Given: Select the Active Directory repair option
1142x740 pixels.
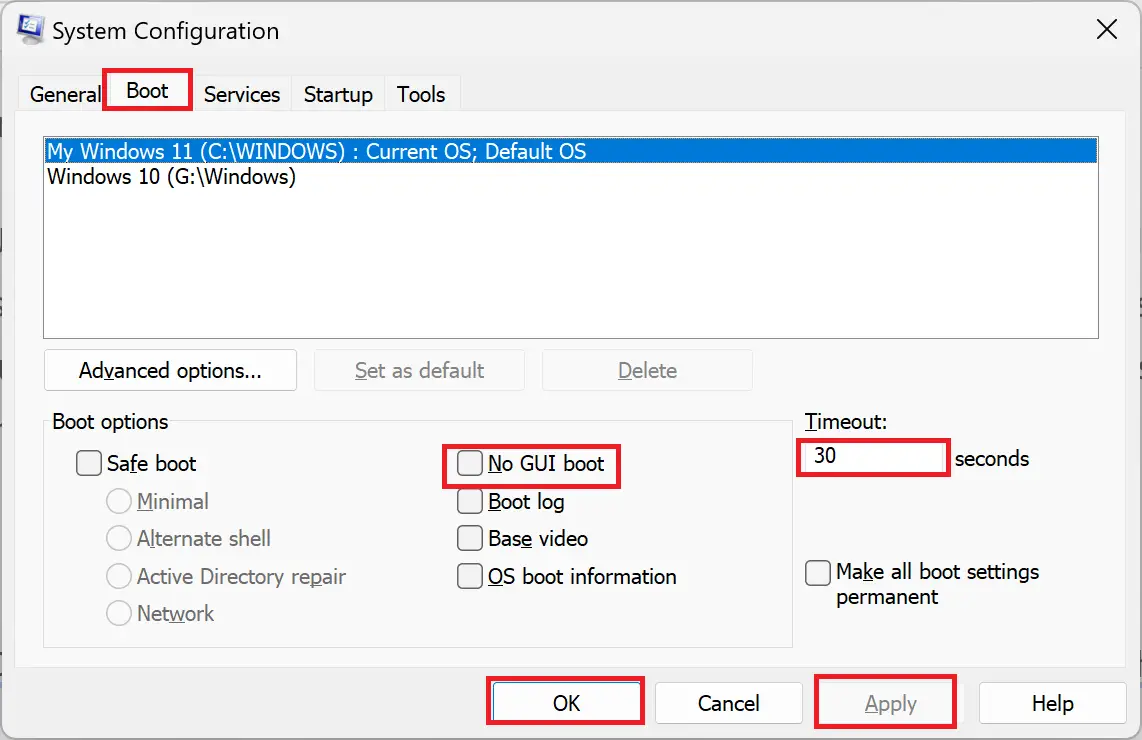Looking at the screenshot, I should 119,576.
